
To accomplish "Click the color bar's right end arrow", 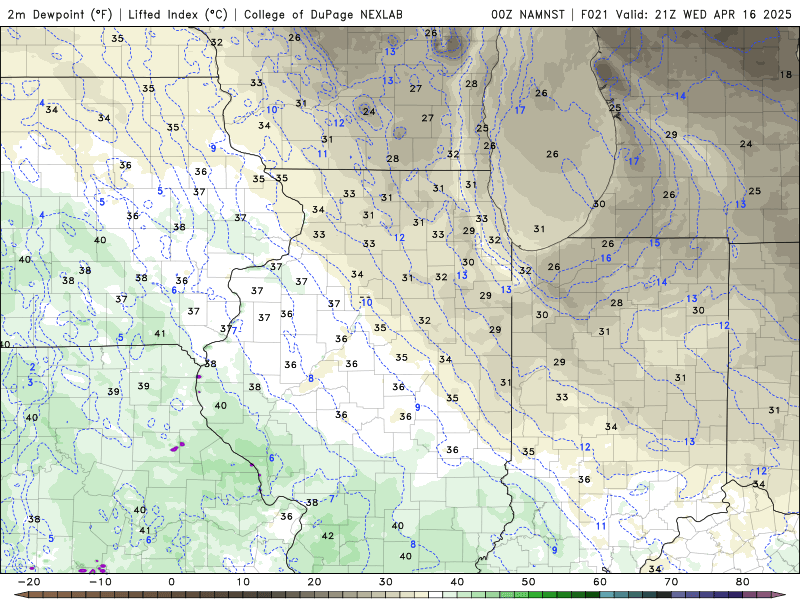I will coord(780,595).
